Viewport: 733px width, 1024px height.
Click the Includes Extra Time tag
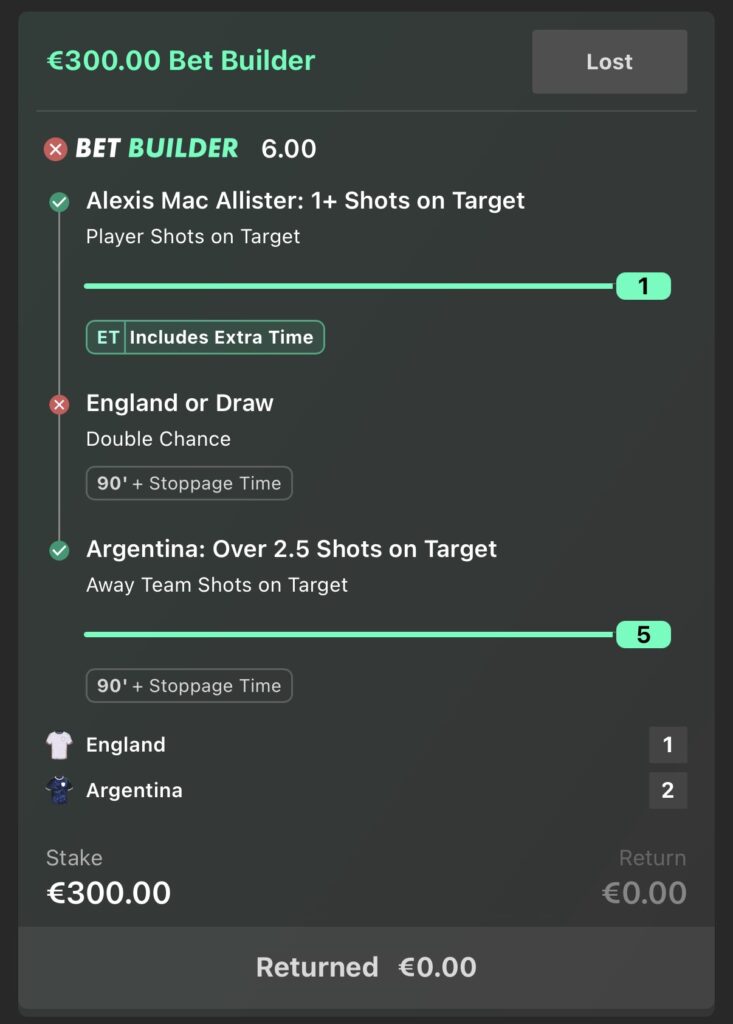click(x=205, y=337)
